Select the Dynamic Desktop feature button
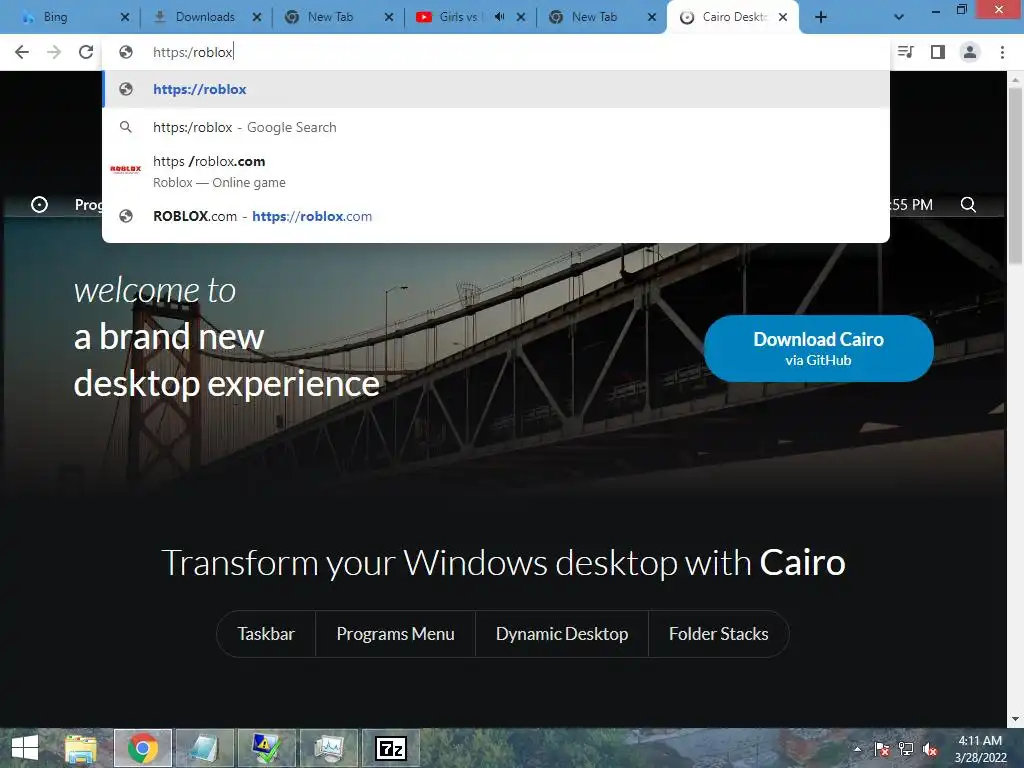 [x=562, y=633]
